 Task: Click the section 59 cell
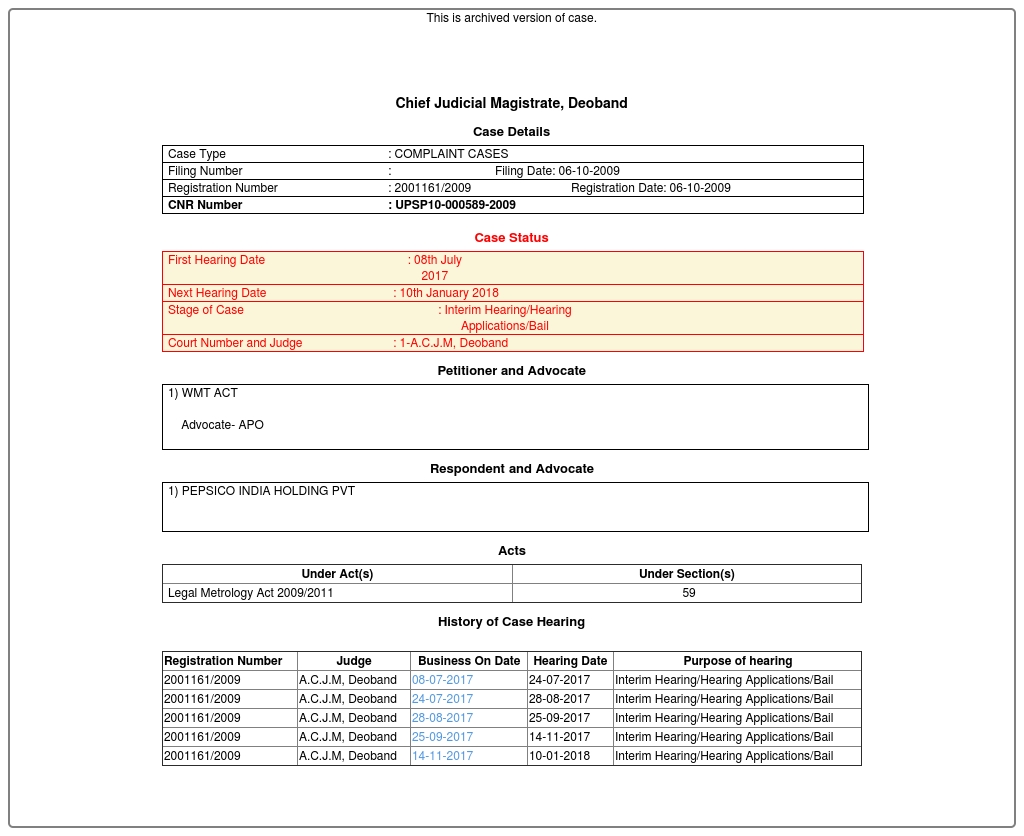[x=688, y=593]
